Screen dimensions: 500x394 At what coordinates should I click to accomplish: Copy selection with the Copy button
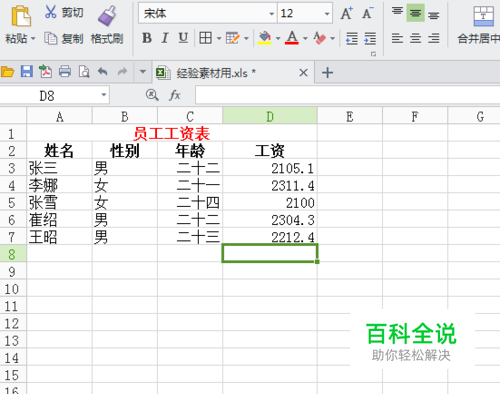(64, 39)
